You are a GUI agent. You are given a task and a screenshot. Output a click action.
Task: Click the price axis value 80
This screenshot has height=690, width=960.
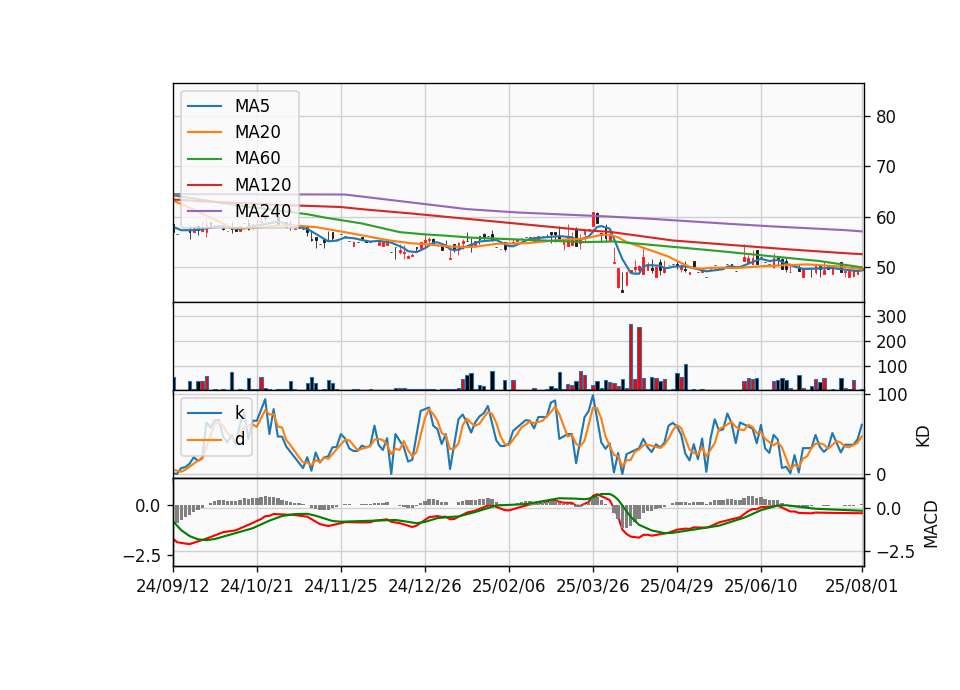[x=885, y=117]
